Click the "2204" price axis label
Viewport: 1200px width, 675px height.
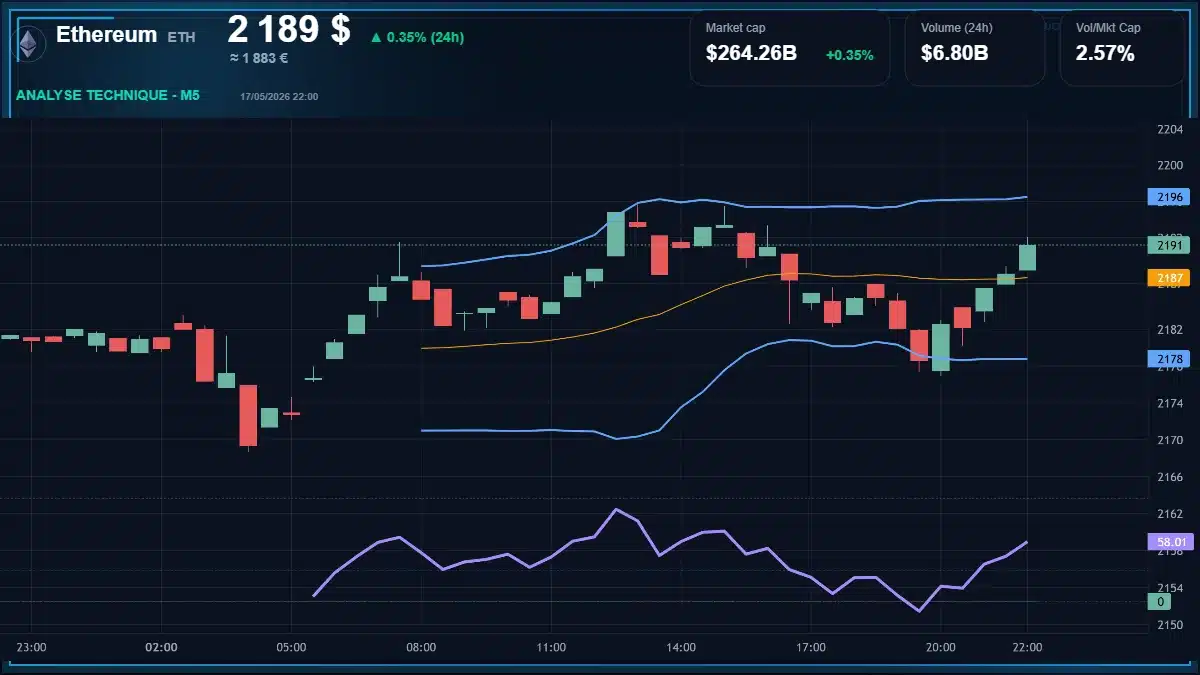click(x=1169, y=129)
